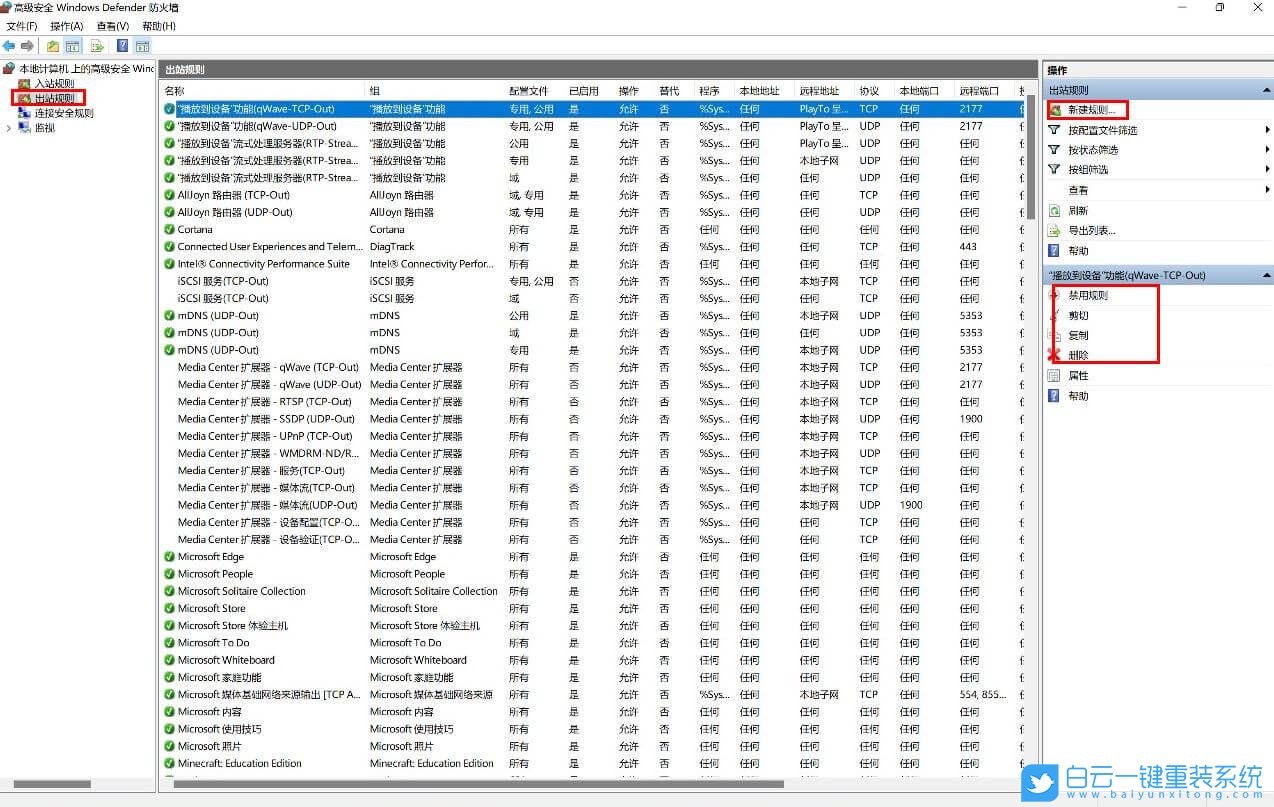Collapse the 出站规则 actions section
Screen dimensions: 1274x807
point(1266,90)
